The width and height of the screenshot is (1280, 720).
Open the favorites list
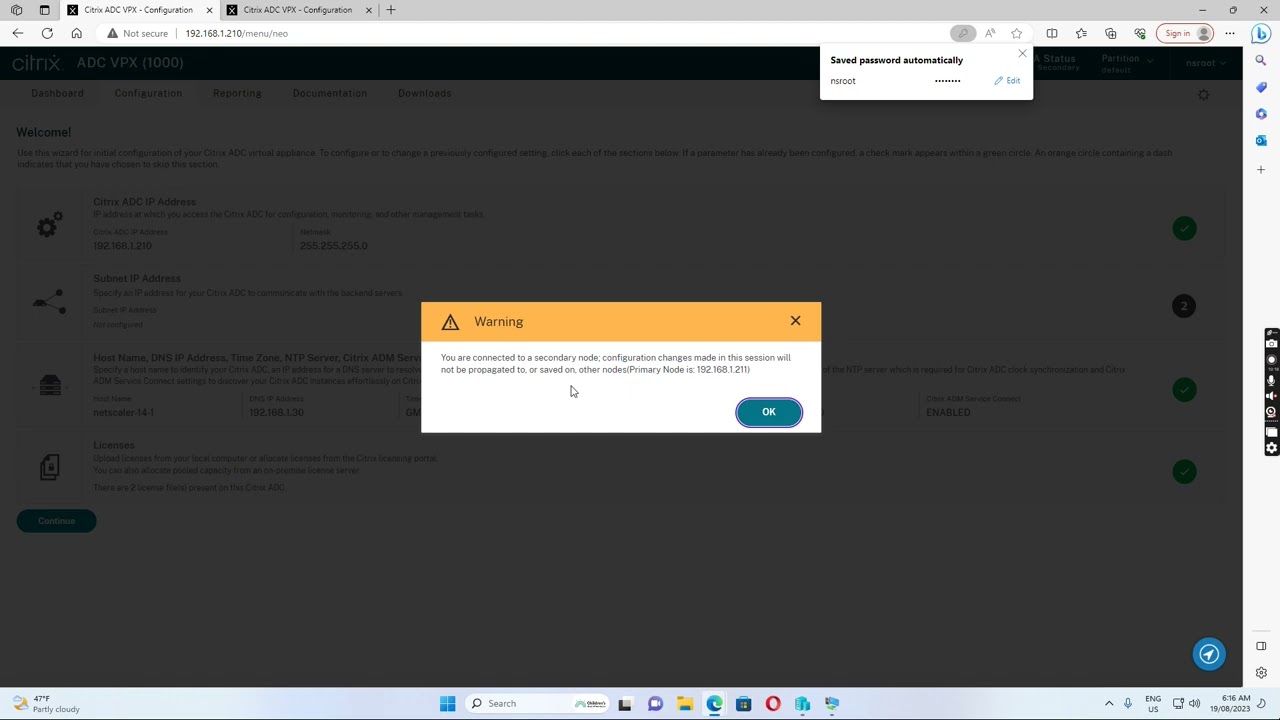click(x=1081, y=33)
